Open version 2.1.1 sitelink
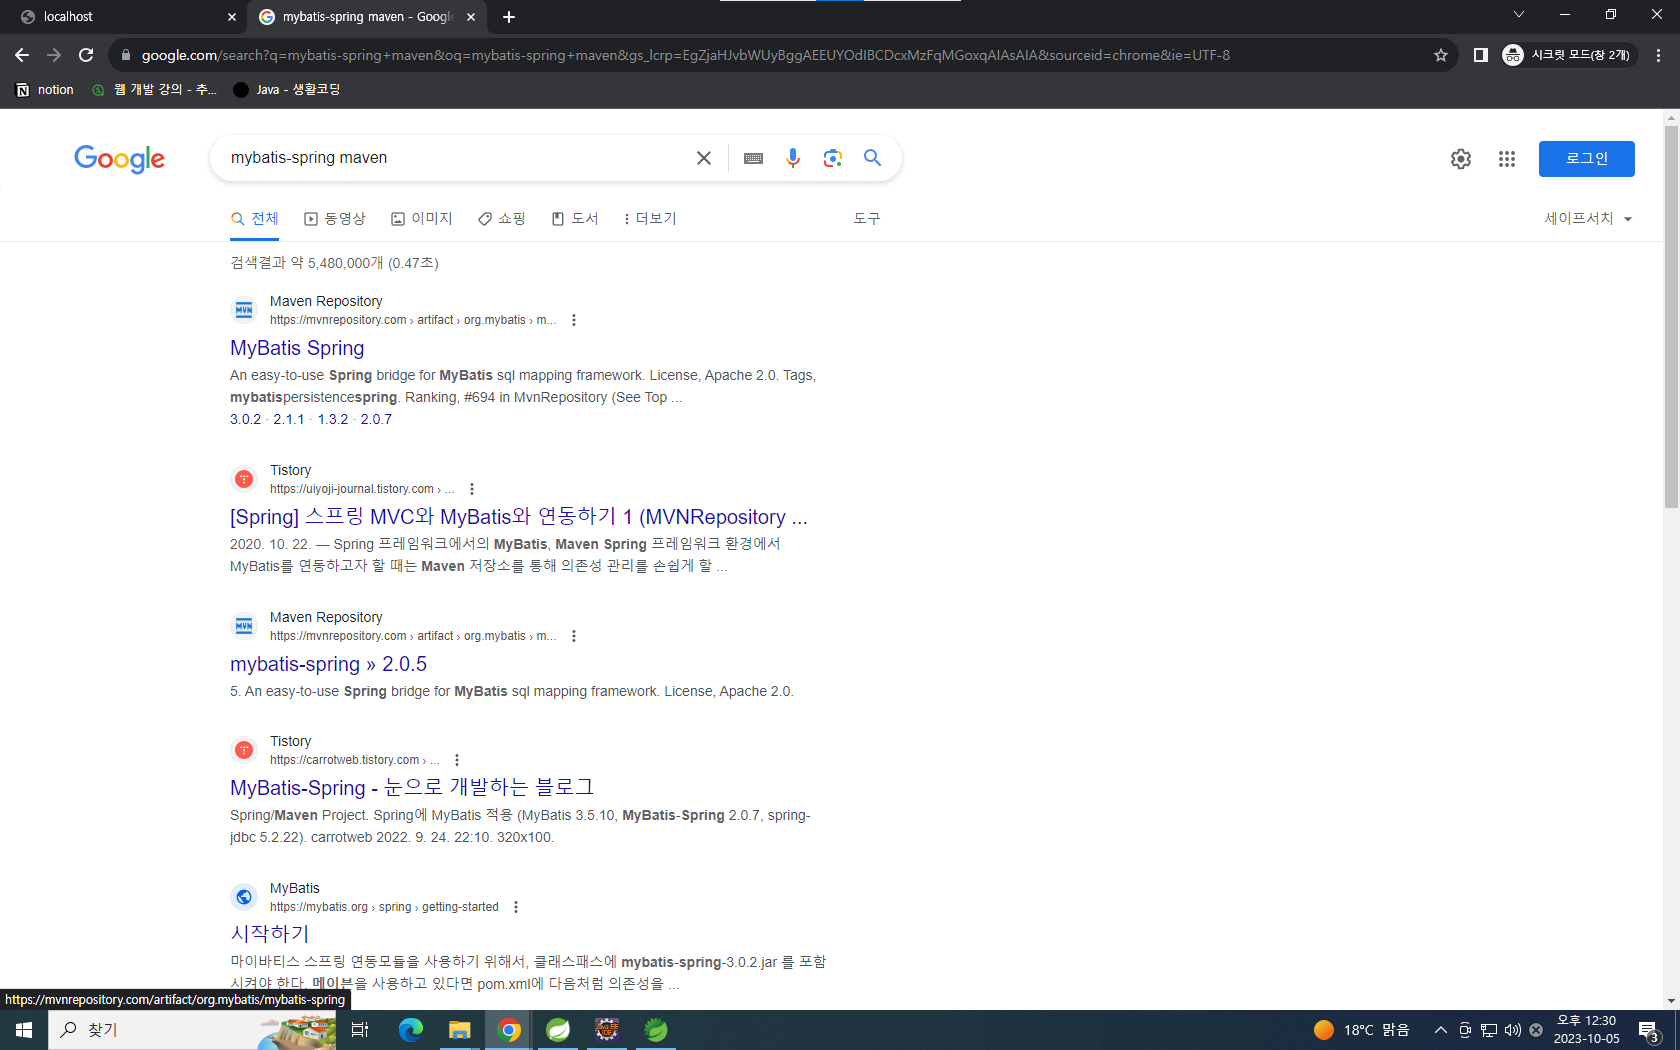The image size is (1680, 1050). [288, 419]
